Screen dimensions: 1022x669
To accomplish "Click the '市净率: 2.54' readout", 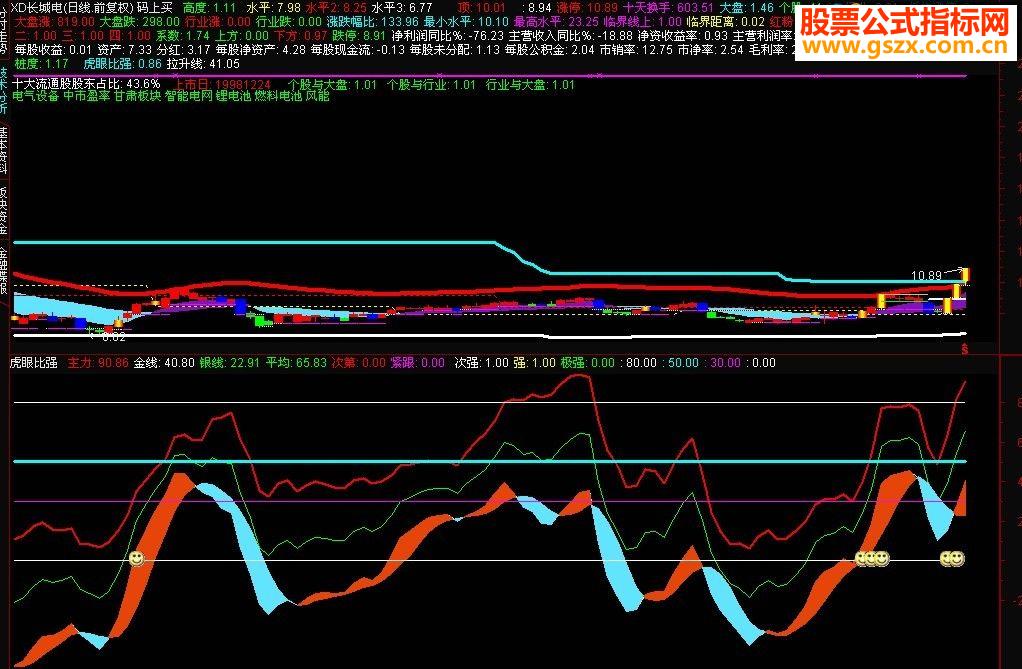I will (710, 50).
